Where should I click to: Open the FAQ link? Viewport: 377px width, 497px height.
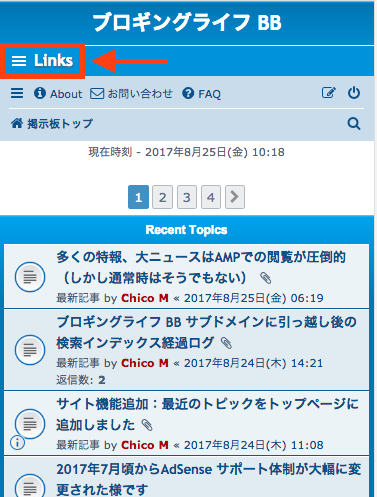(202, 94)
